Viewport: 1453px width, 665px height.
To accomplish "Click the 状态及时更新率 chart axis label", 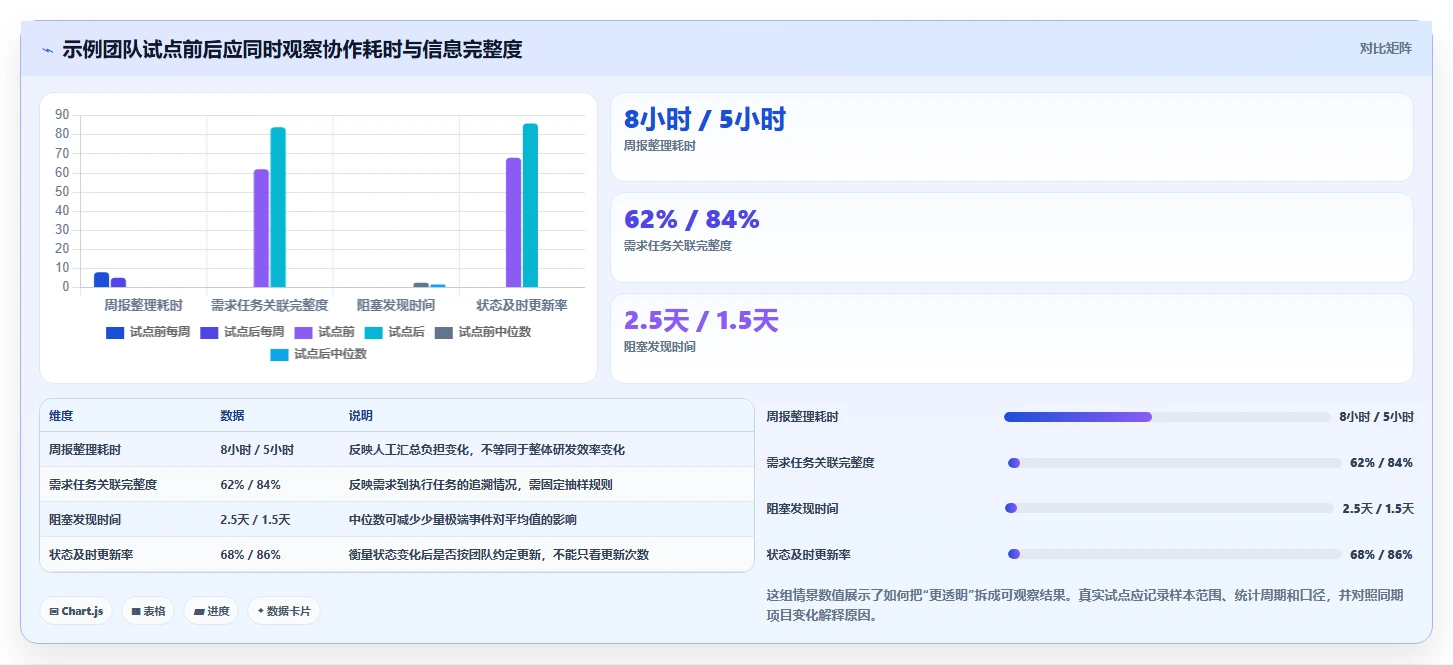I will [x=522, y=305].
